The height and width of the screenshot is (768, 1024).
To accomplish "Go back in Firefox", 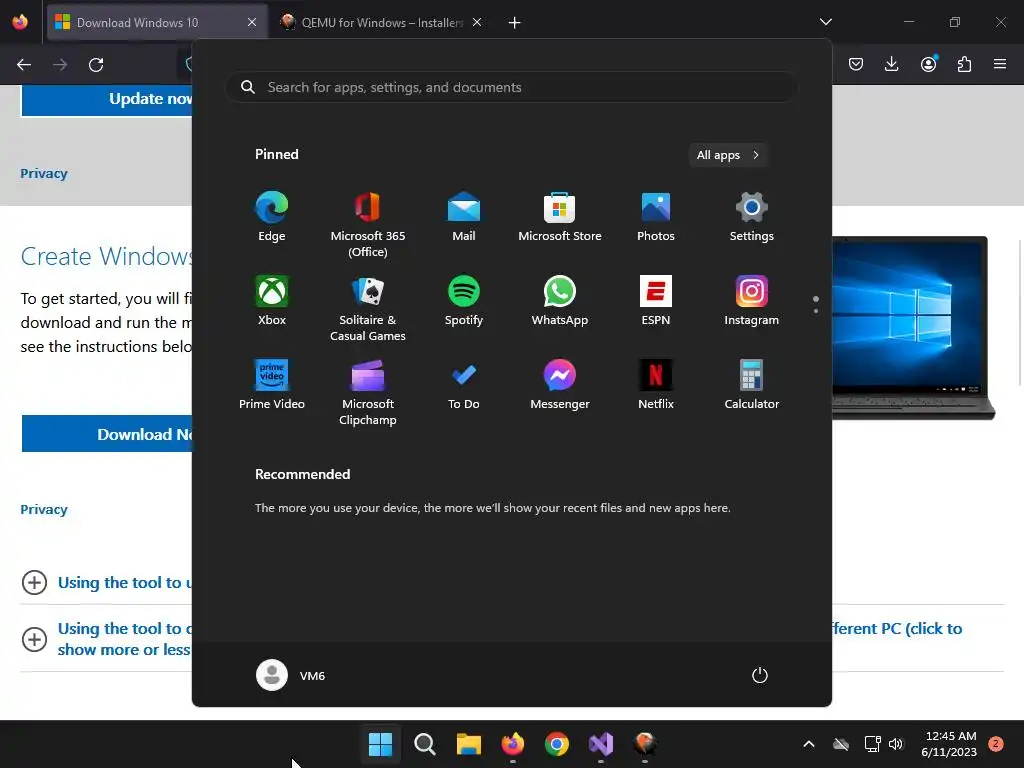I will pos(24,65).
